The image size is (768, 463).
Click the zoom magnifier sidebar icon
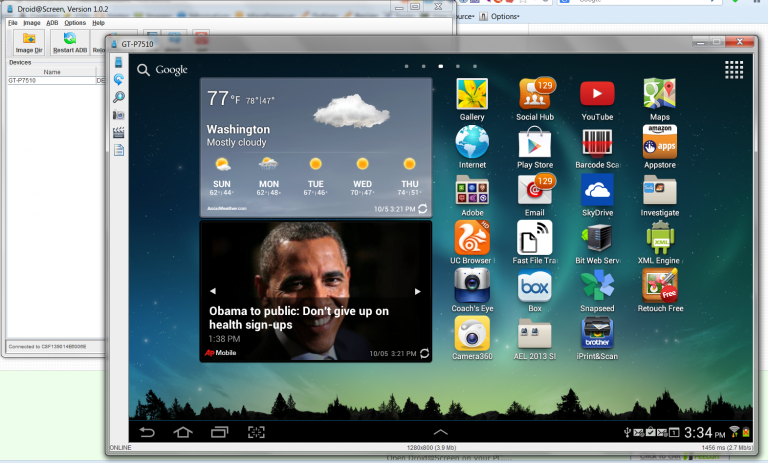point(119,97)
